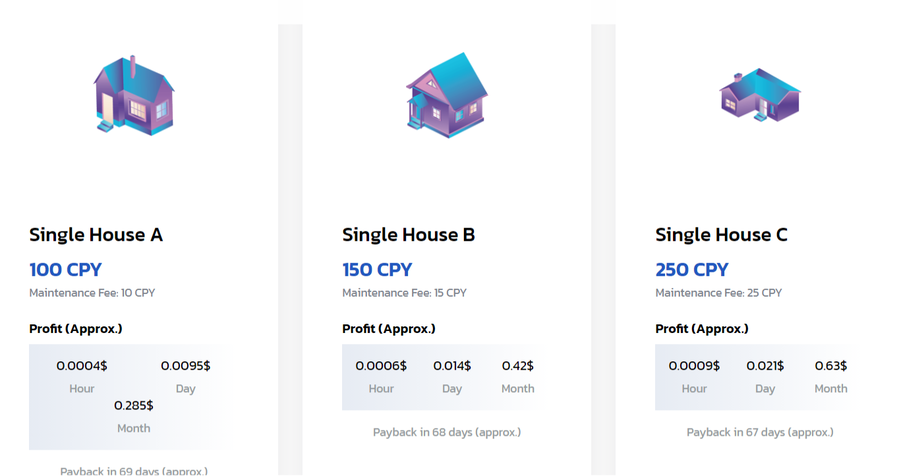Click the 0.014$ Day profit value
The height and width of the screenshot is (476, 899).
tap(452, 366)
